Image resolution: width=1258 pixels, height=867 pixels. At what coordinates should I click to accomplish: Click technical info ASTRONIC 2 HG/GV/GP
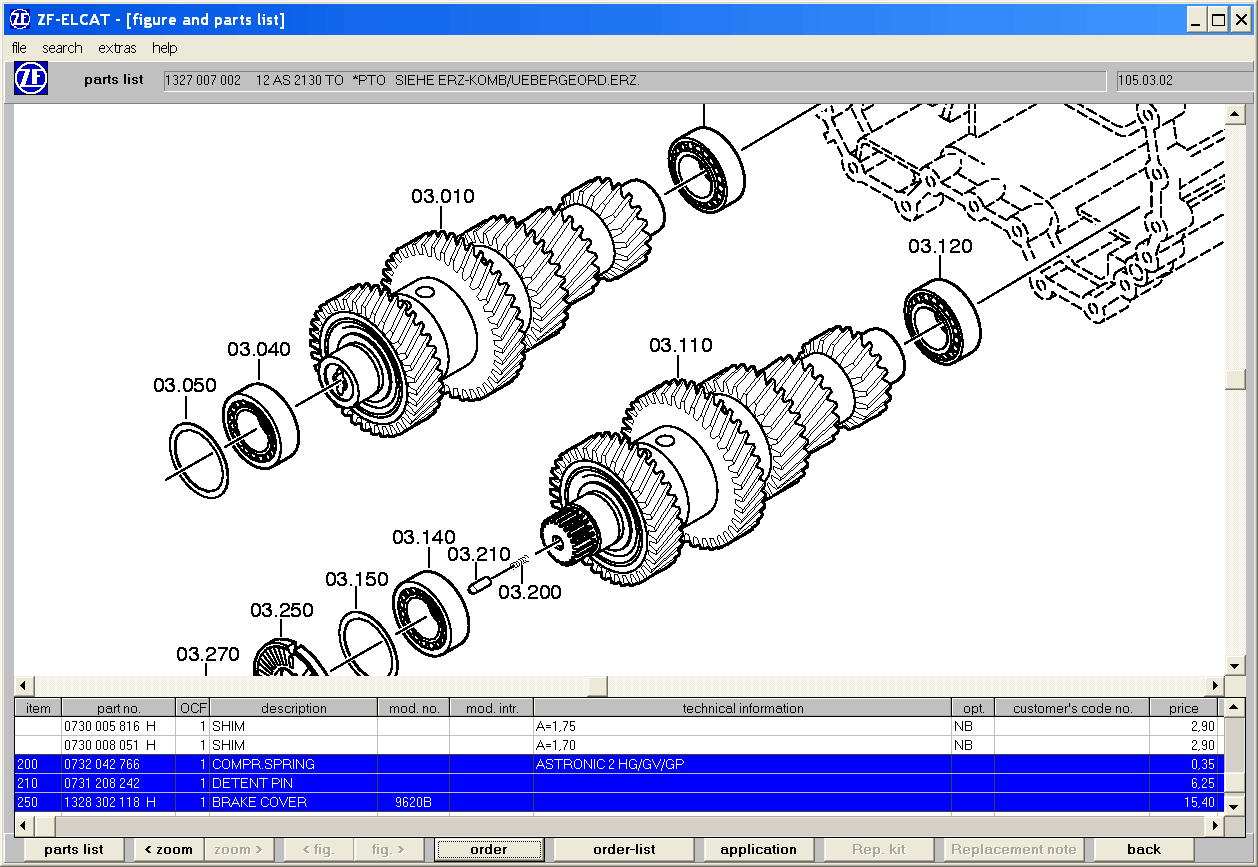(x=611, y=764)
